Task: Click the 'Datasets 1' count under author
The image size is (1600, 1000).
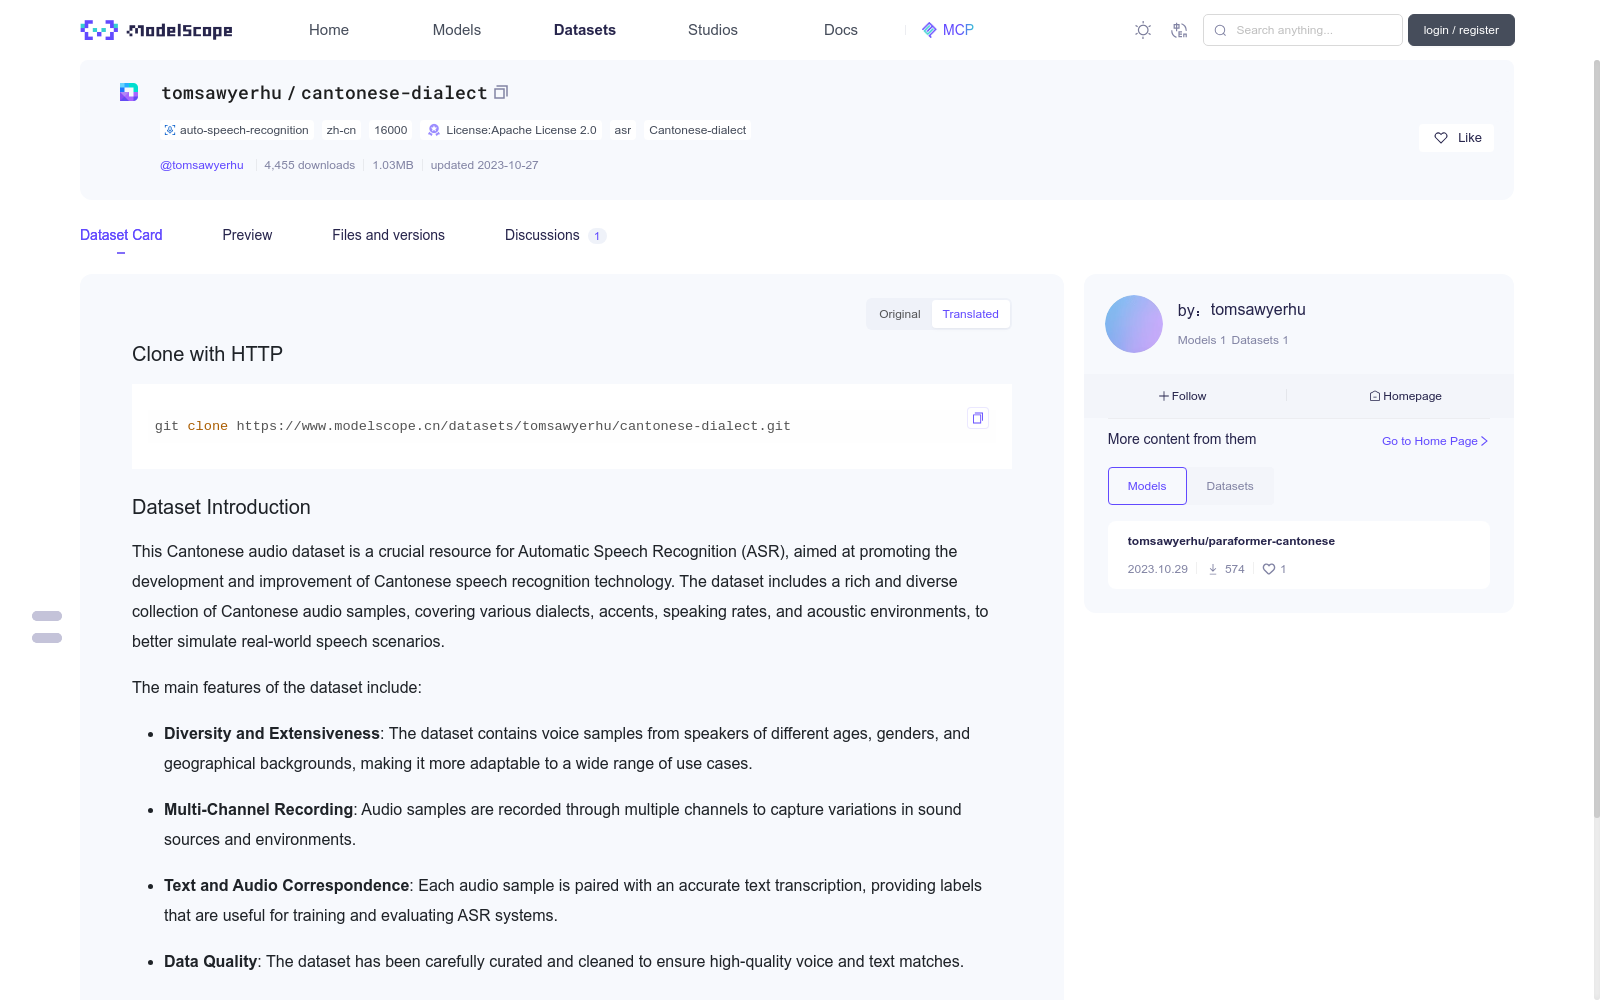Action: [x=1260, y=340]
